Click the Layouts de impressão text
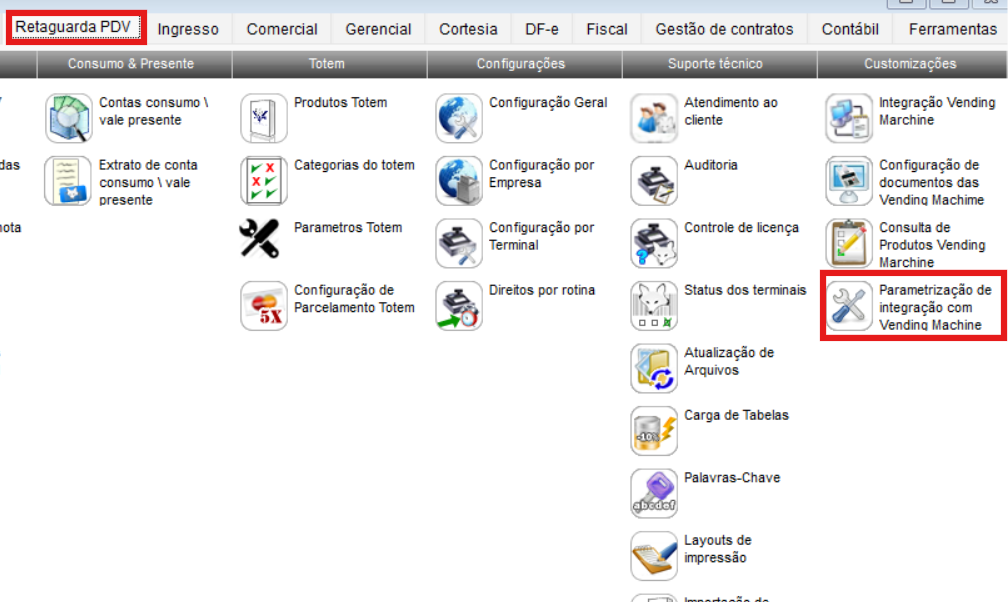1008x602 pixels. pos(717,549)
